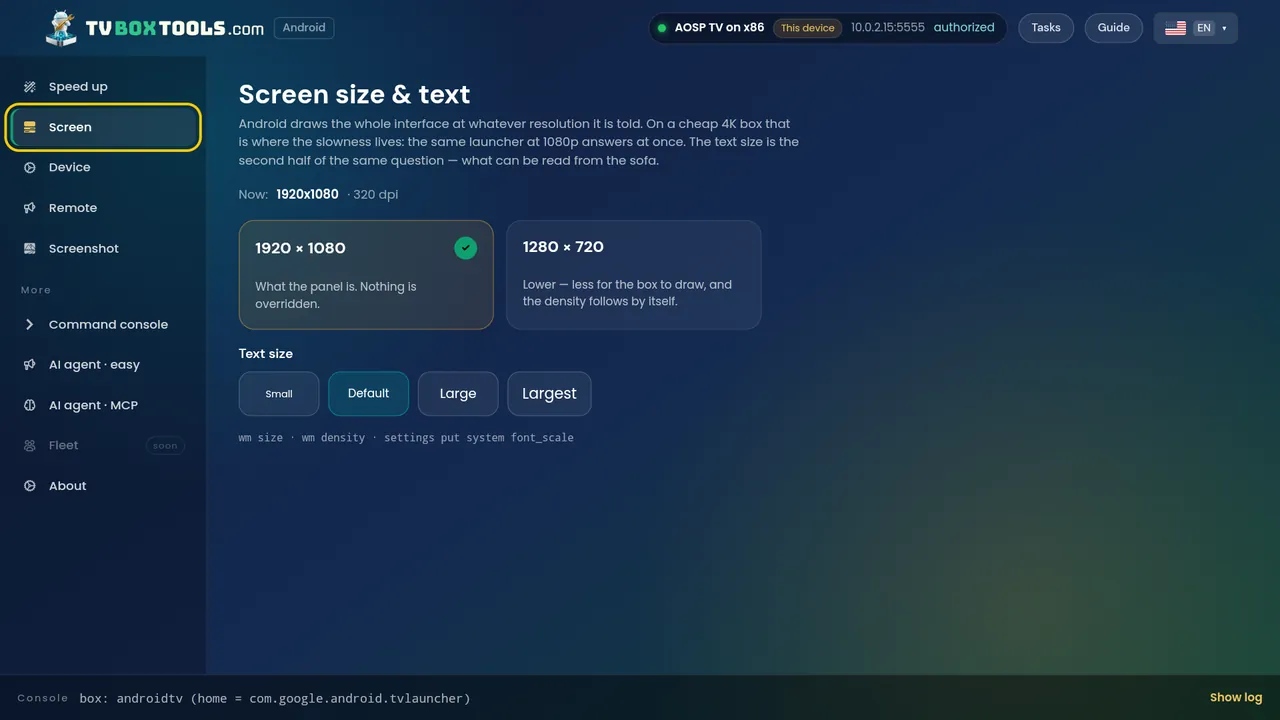This screenshot has width=1280, height=720.
Task: Click the Device sidebar icon
Action: tap(30, 167)
